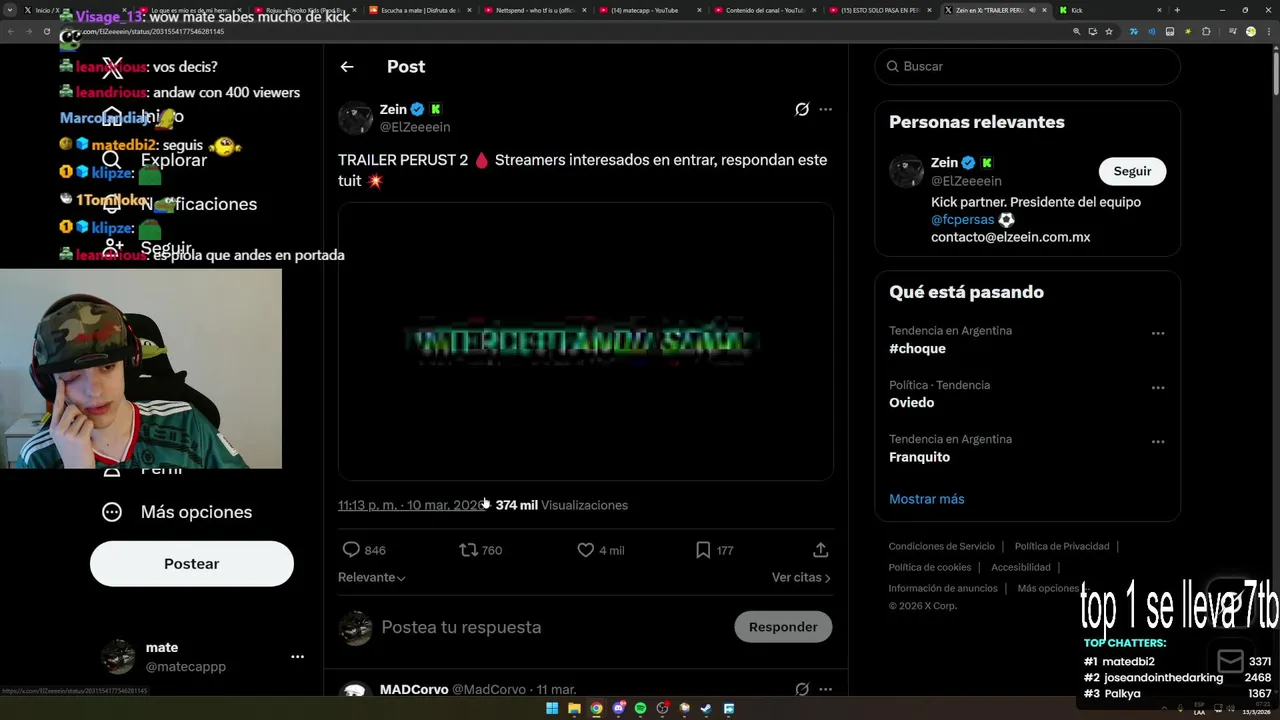Follow Zein with Seguir button

point(1132,171)
